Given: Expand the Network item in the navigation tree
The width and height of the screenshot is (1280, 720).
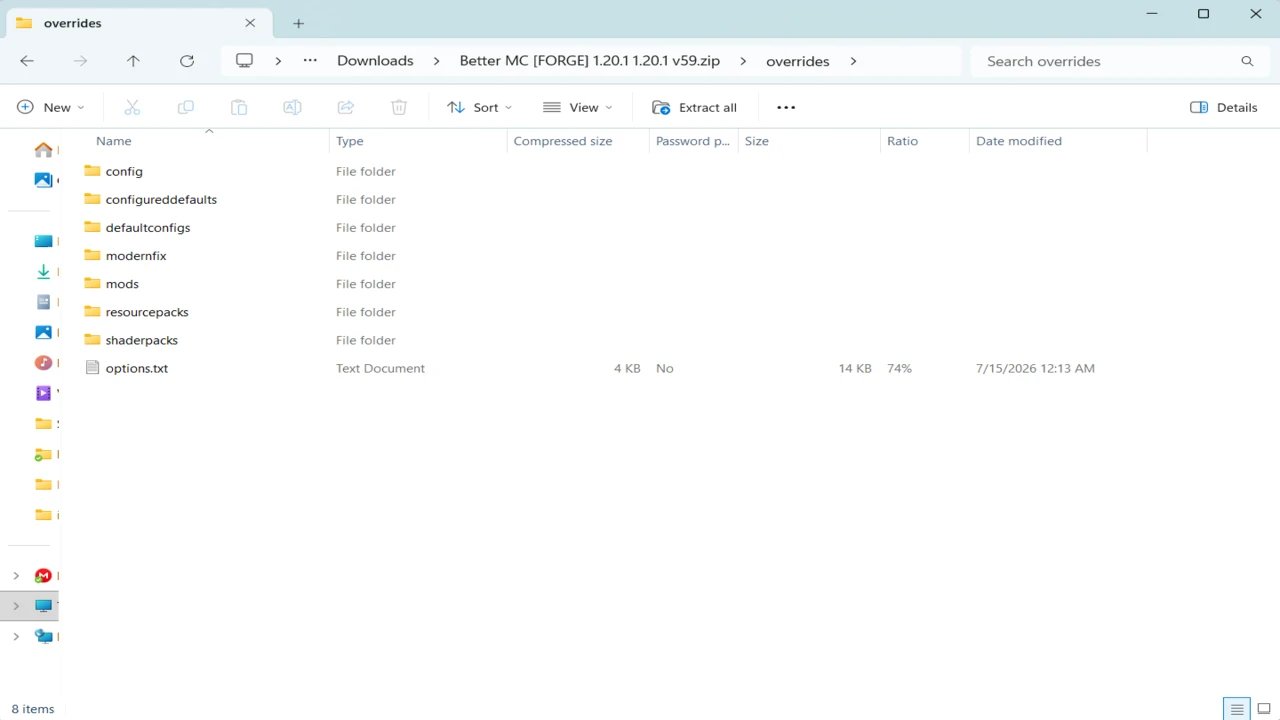Looking at the screenshot, I should click(x=16, y=636).
